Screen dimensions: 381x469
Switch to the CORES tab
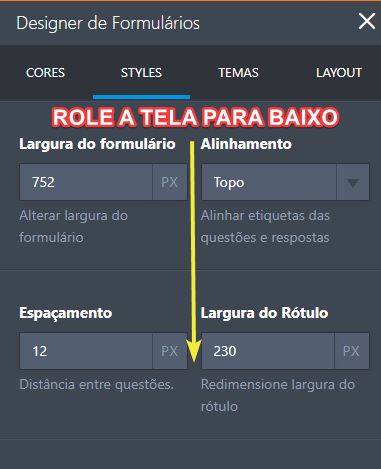[x=45, y=73]
